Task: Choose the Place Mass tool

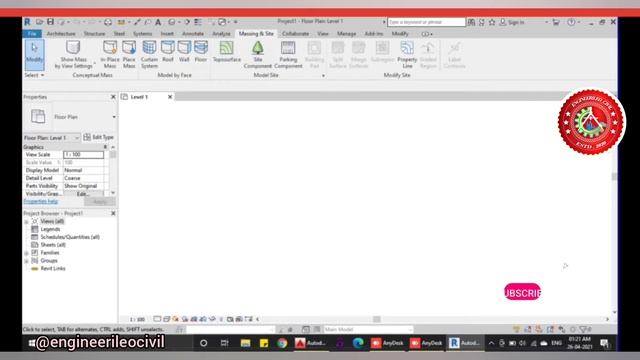Action: pyautogui.click(x=129, y=54)
